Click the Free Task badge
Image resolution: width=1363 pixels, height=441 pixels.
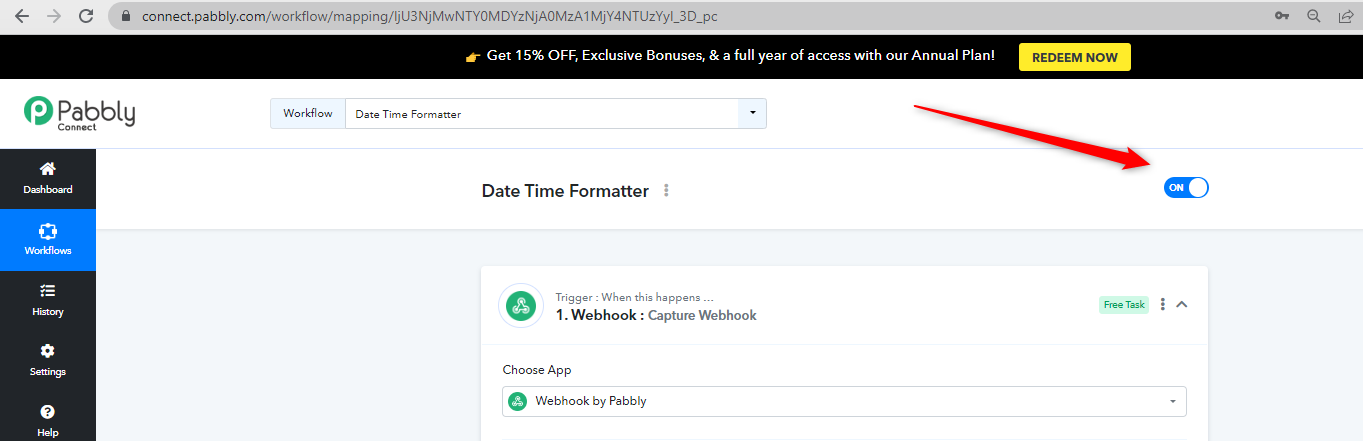[x=1124, y=304]
